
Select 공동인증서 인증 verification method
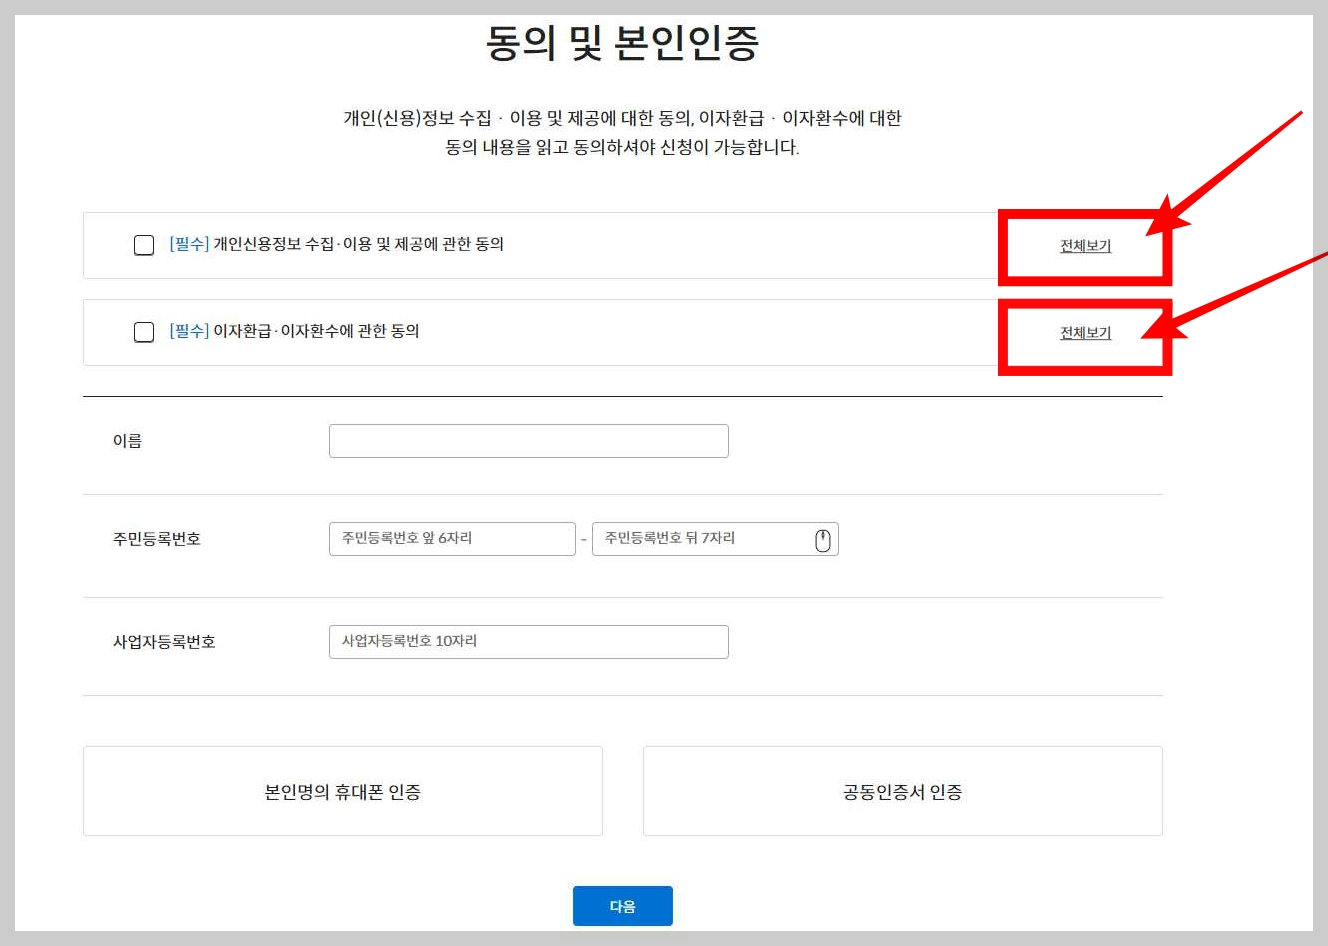[902, 790]
